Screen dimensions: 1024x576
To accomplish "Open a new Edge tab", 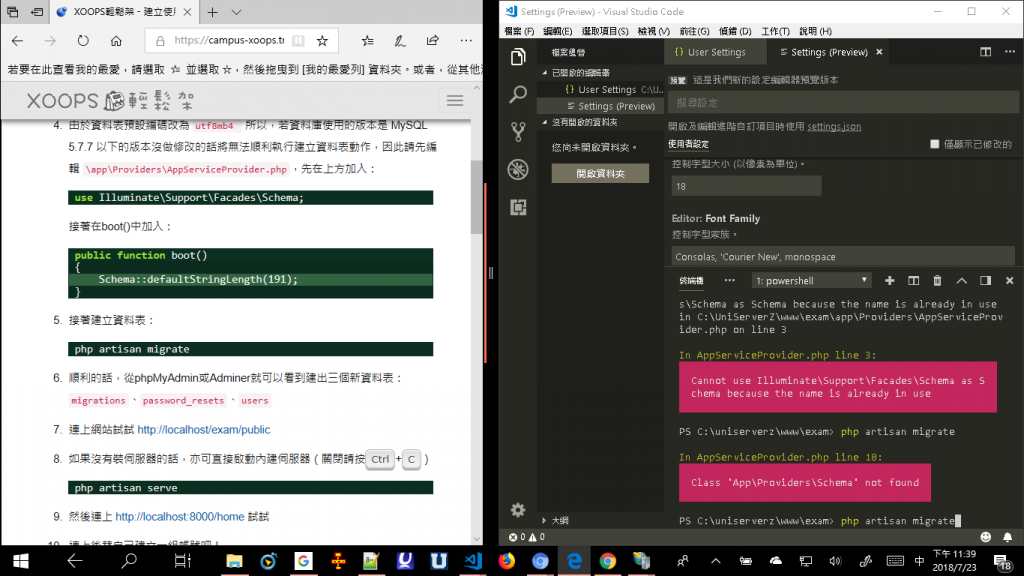I will pyautogui.click(x=212, y=12).
